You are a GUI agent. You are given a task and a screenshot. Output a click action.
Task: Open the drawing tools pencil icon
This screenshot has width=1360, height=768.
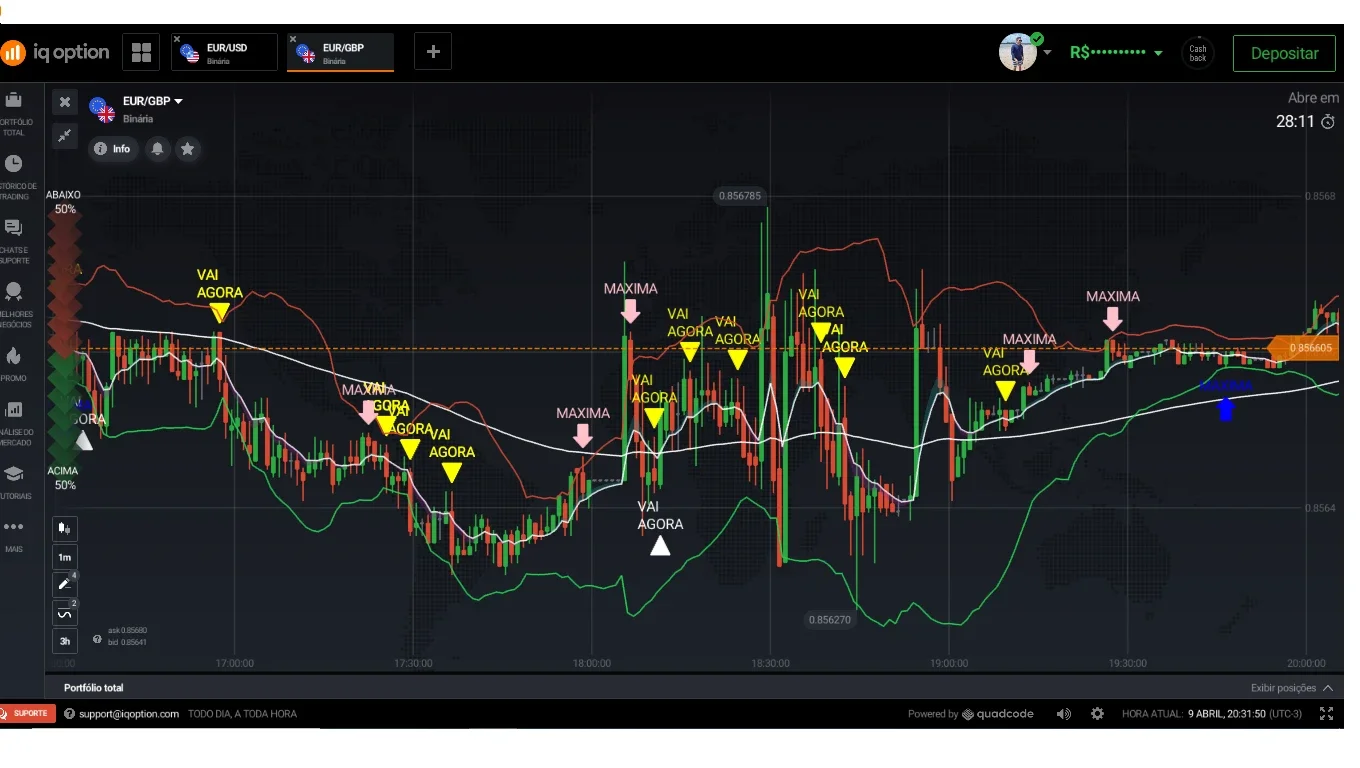point(64,585)
